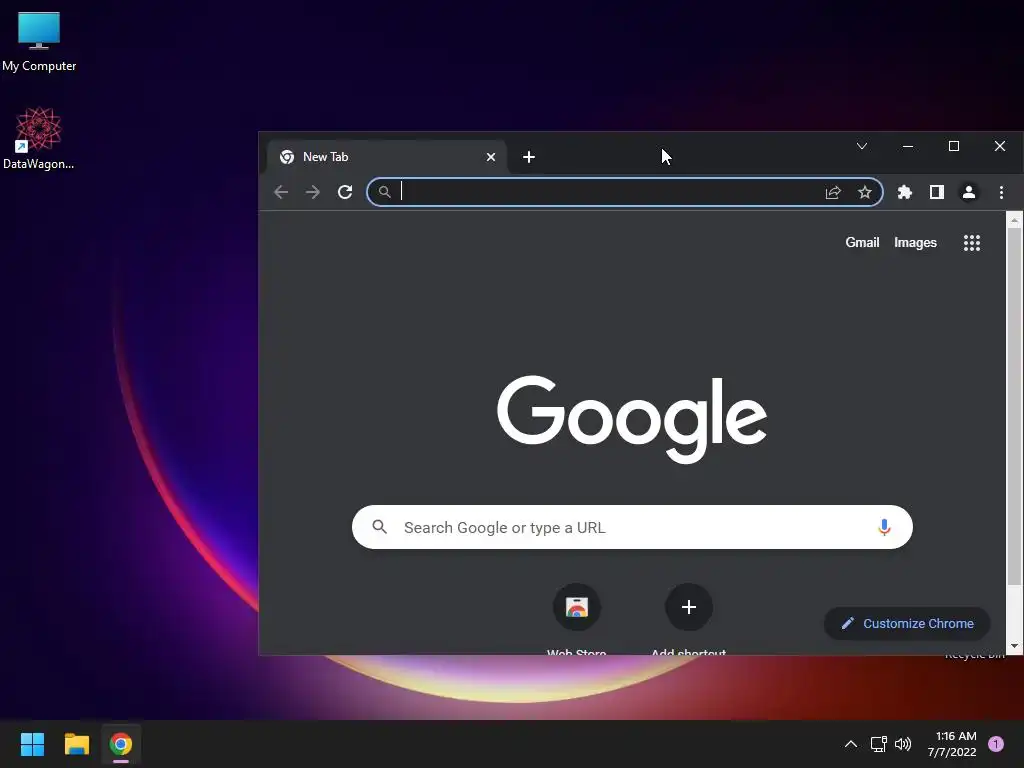1024x768 pixels.
Task: Reload the page in Chrome
Action: pyautogui.click(x=345, y=192)
